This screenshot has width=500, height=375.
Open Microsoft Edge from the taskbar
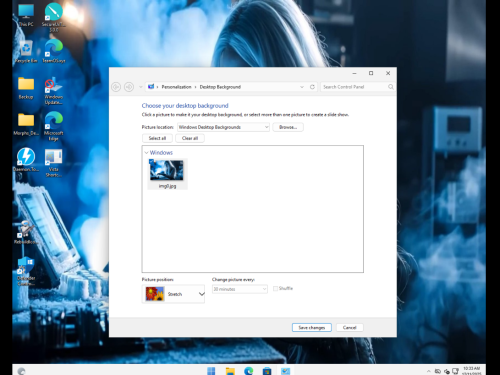tap(249, 371)
